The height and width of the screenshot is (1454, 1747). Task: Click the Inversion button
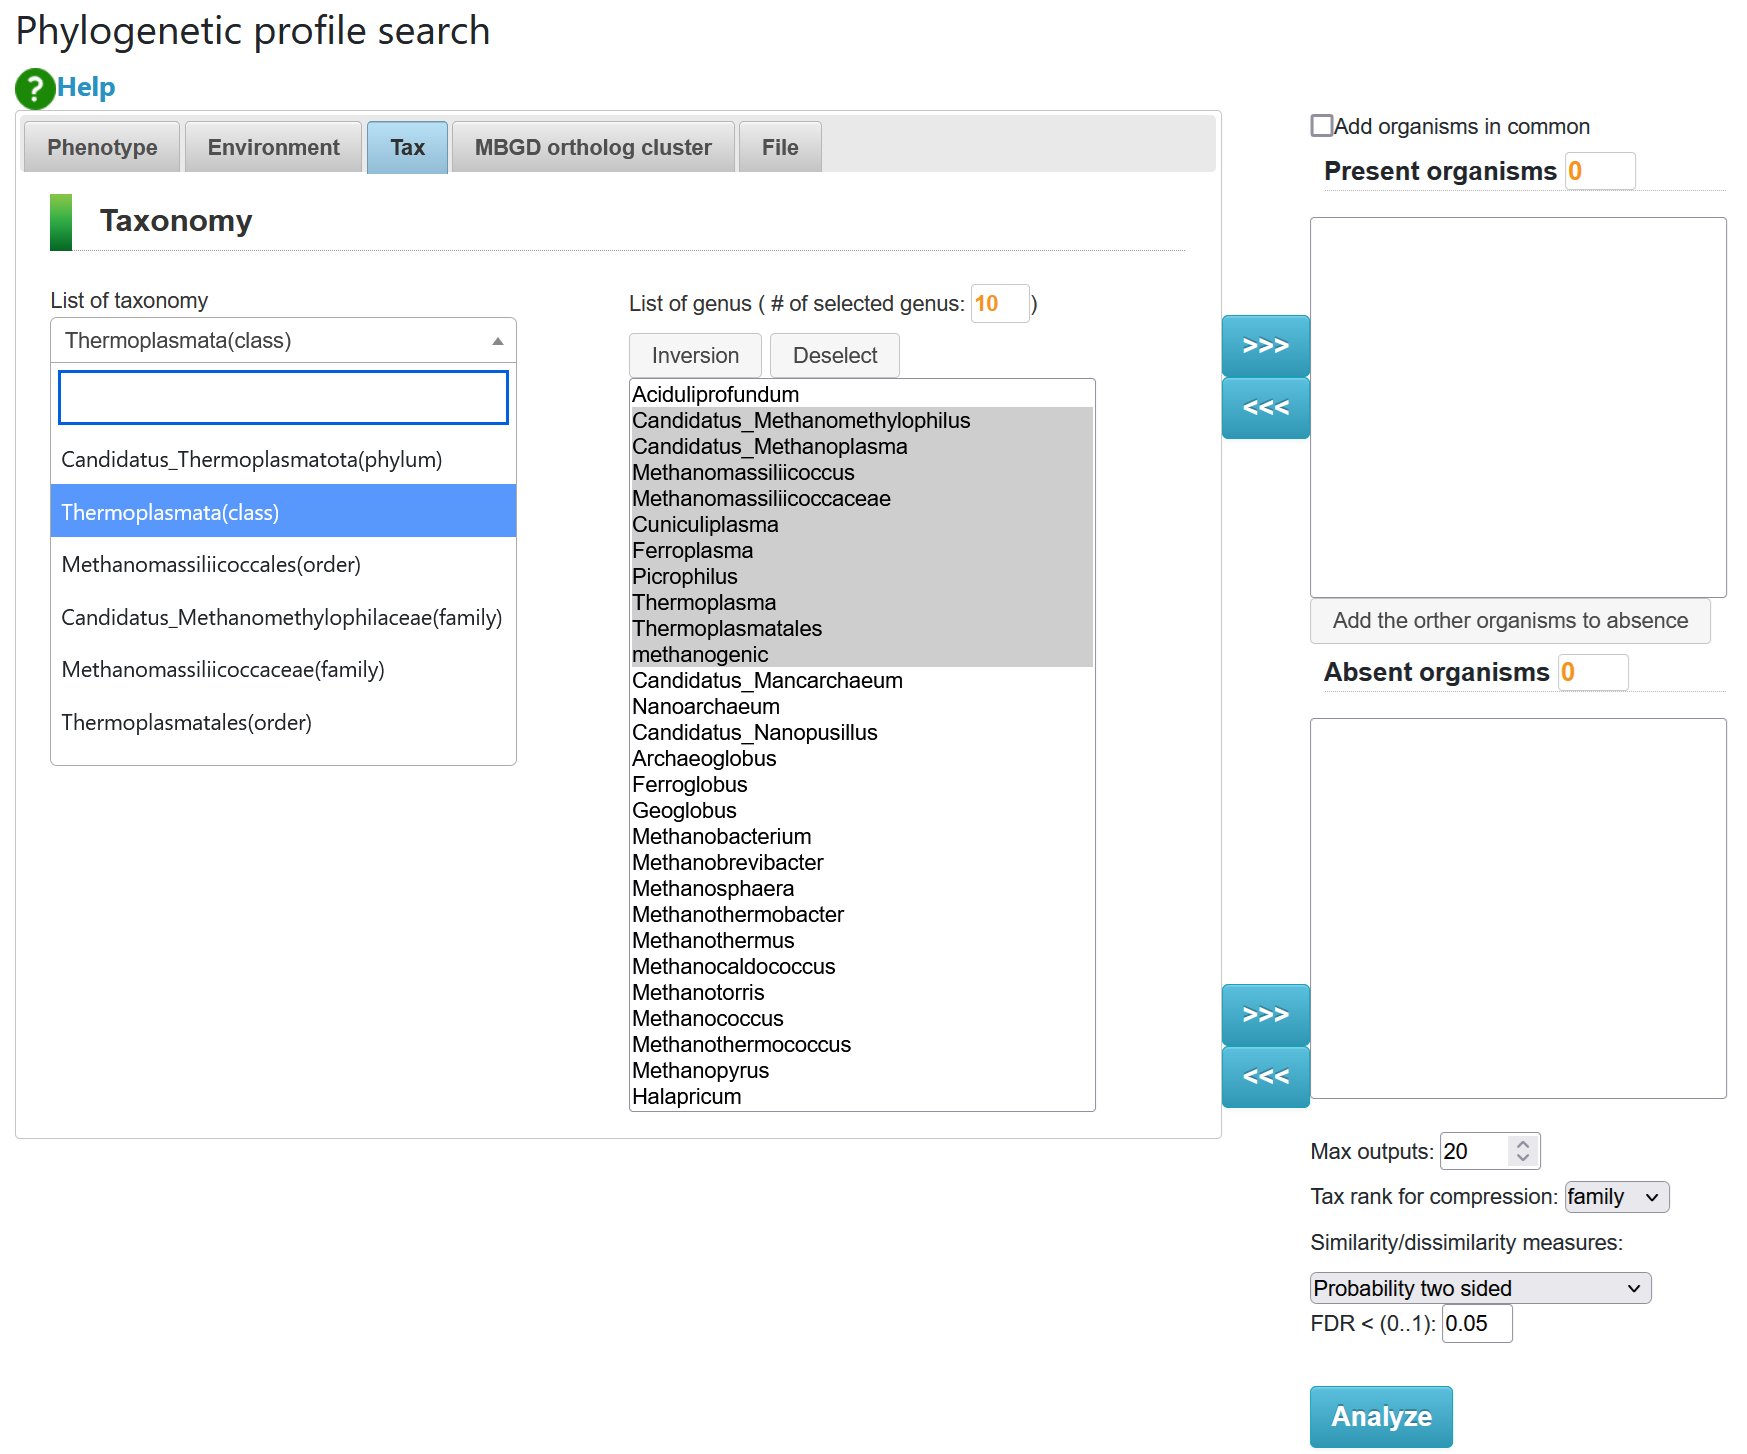pos(695,356)
